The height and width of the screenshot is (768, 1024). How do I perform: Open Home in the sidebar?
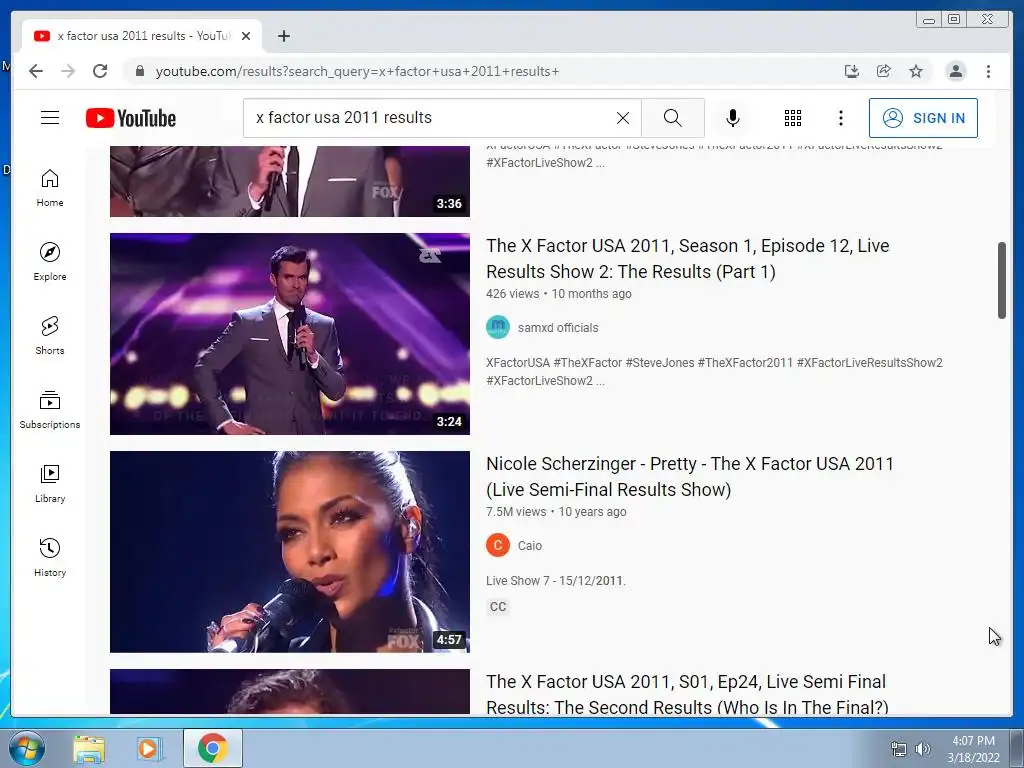[x=50, y=188]
